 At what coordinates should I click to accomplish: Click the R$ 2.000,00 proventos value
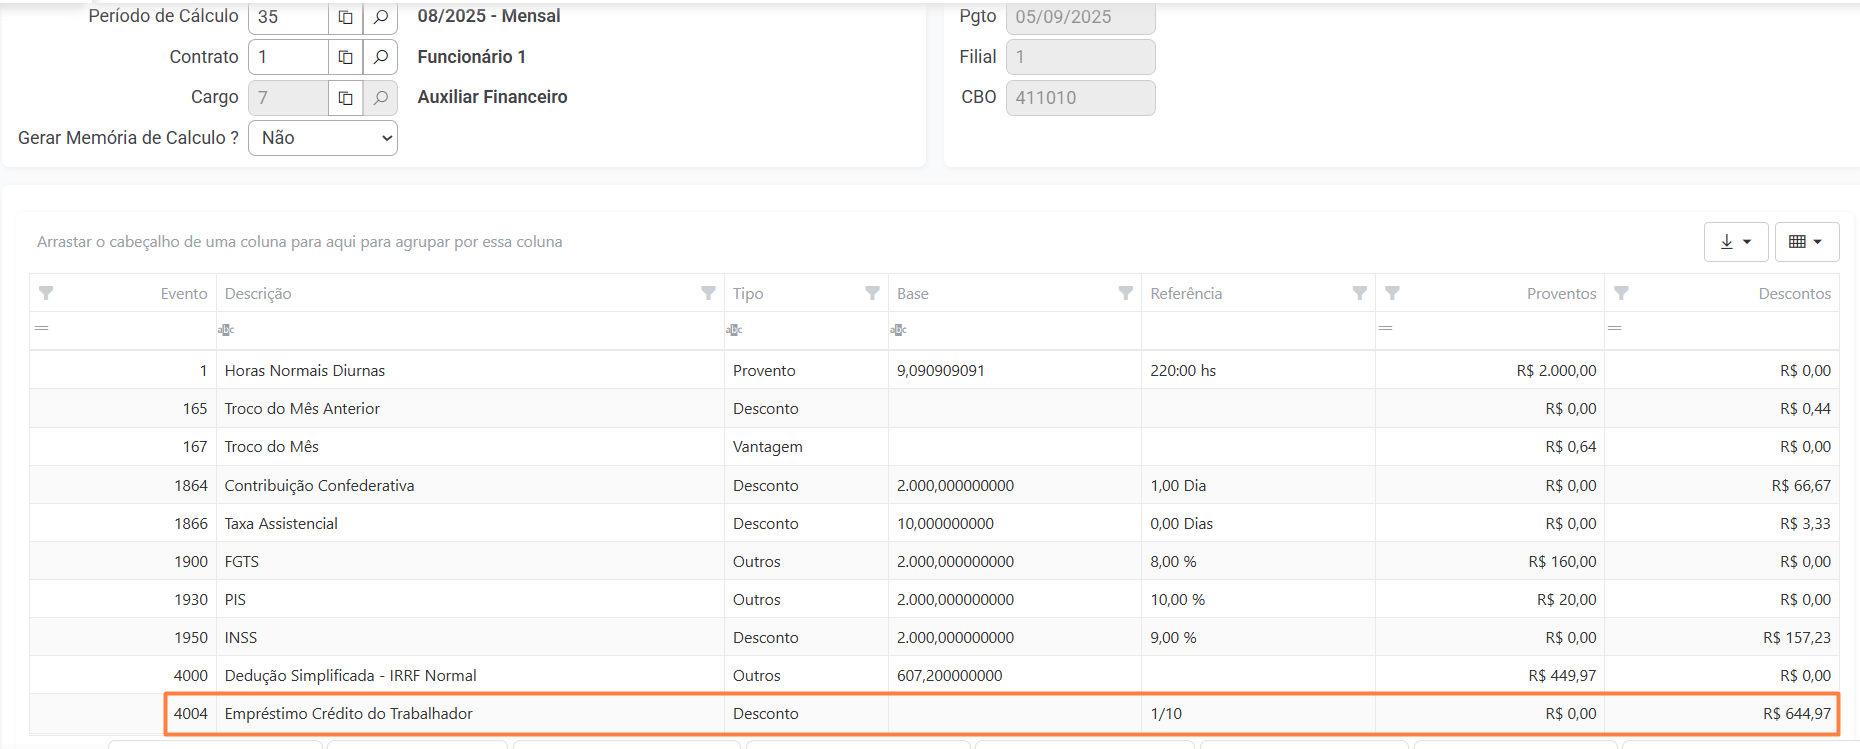coord(1556,370)
